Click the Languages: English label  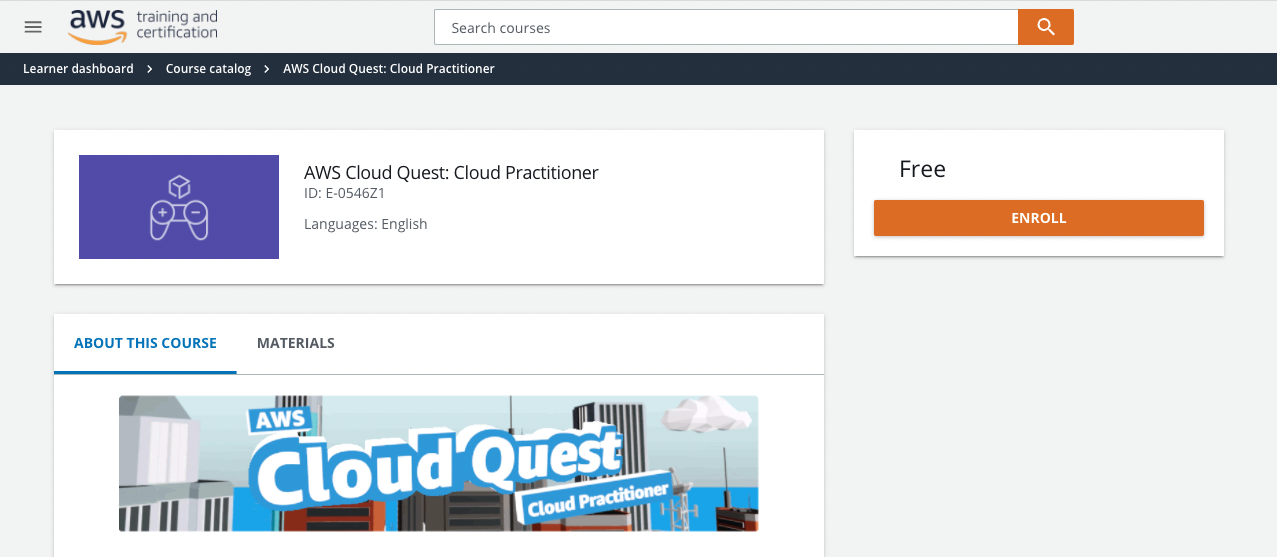pos(365,224)
